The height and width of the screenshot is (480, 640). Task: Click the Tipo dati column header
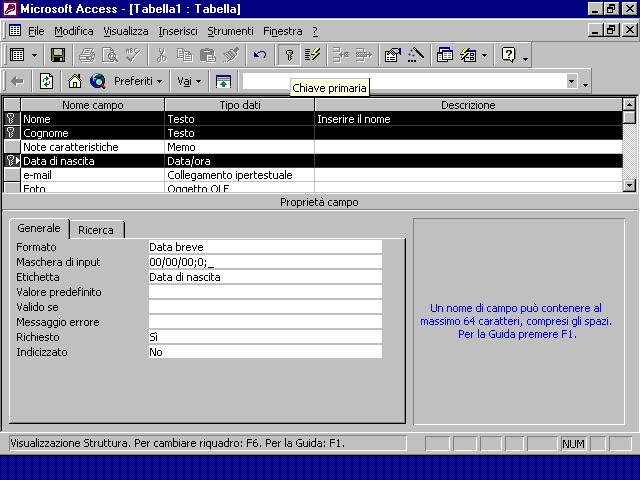click(x=239, y=105)
